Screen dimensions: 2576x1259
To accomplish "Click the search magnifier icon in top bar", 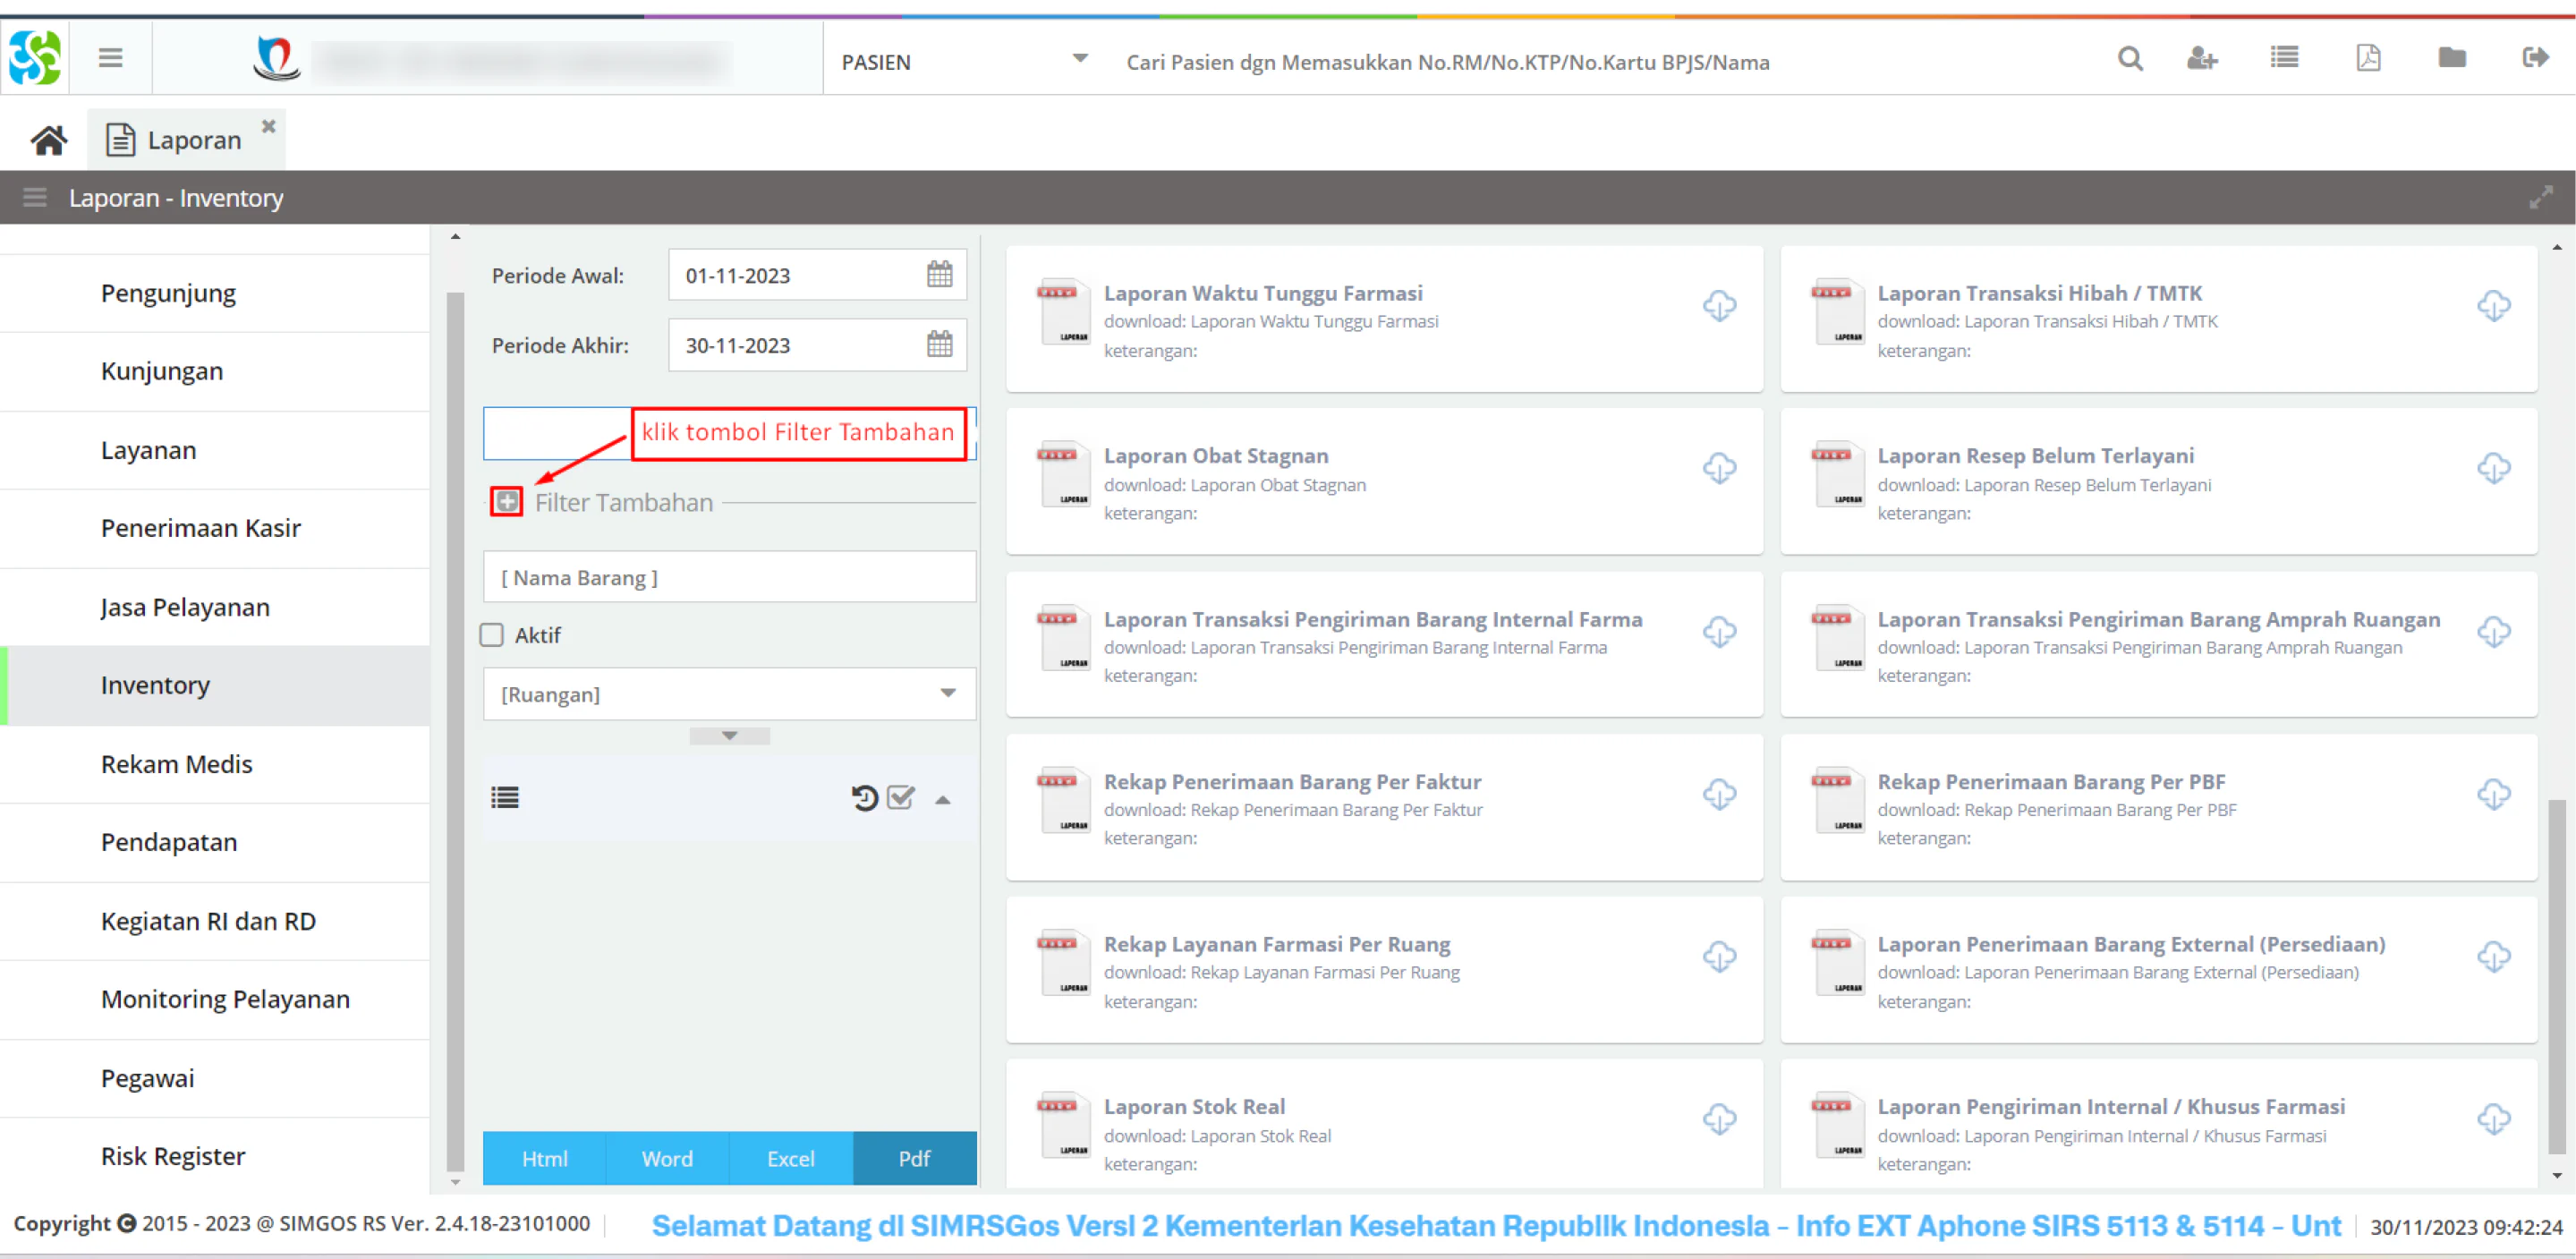I will pos(2130,59).
